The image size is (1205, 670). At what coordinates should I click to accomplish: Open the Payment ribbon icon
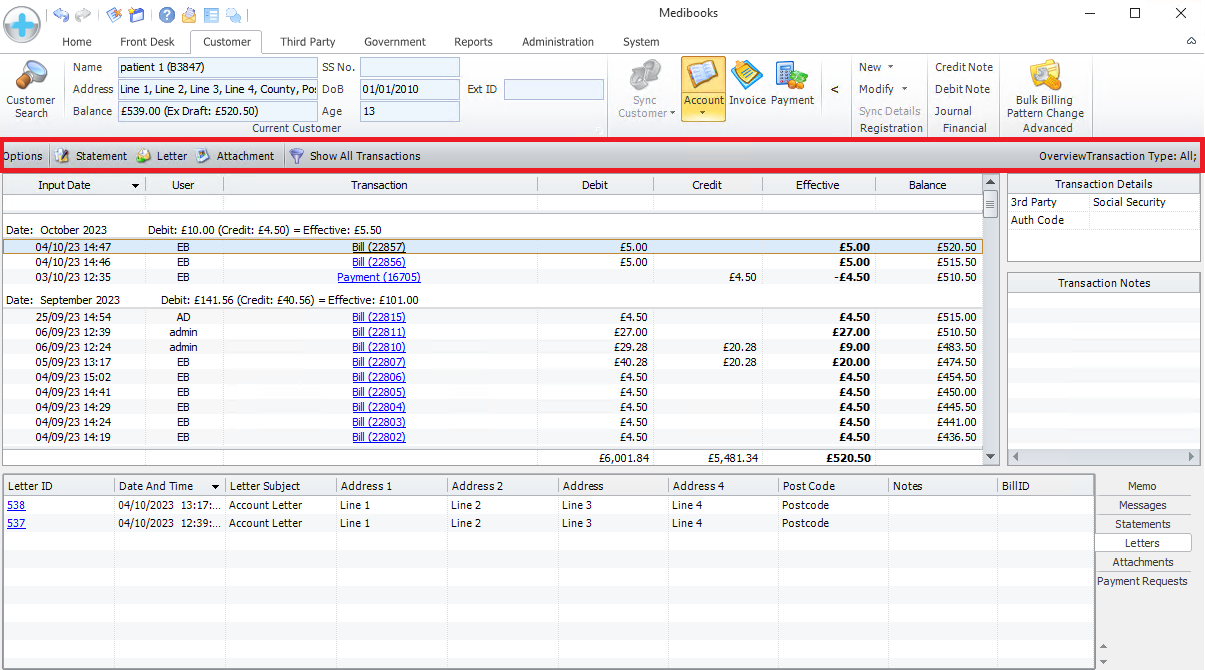pyautogui.click(x=792, y=84)
